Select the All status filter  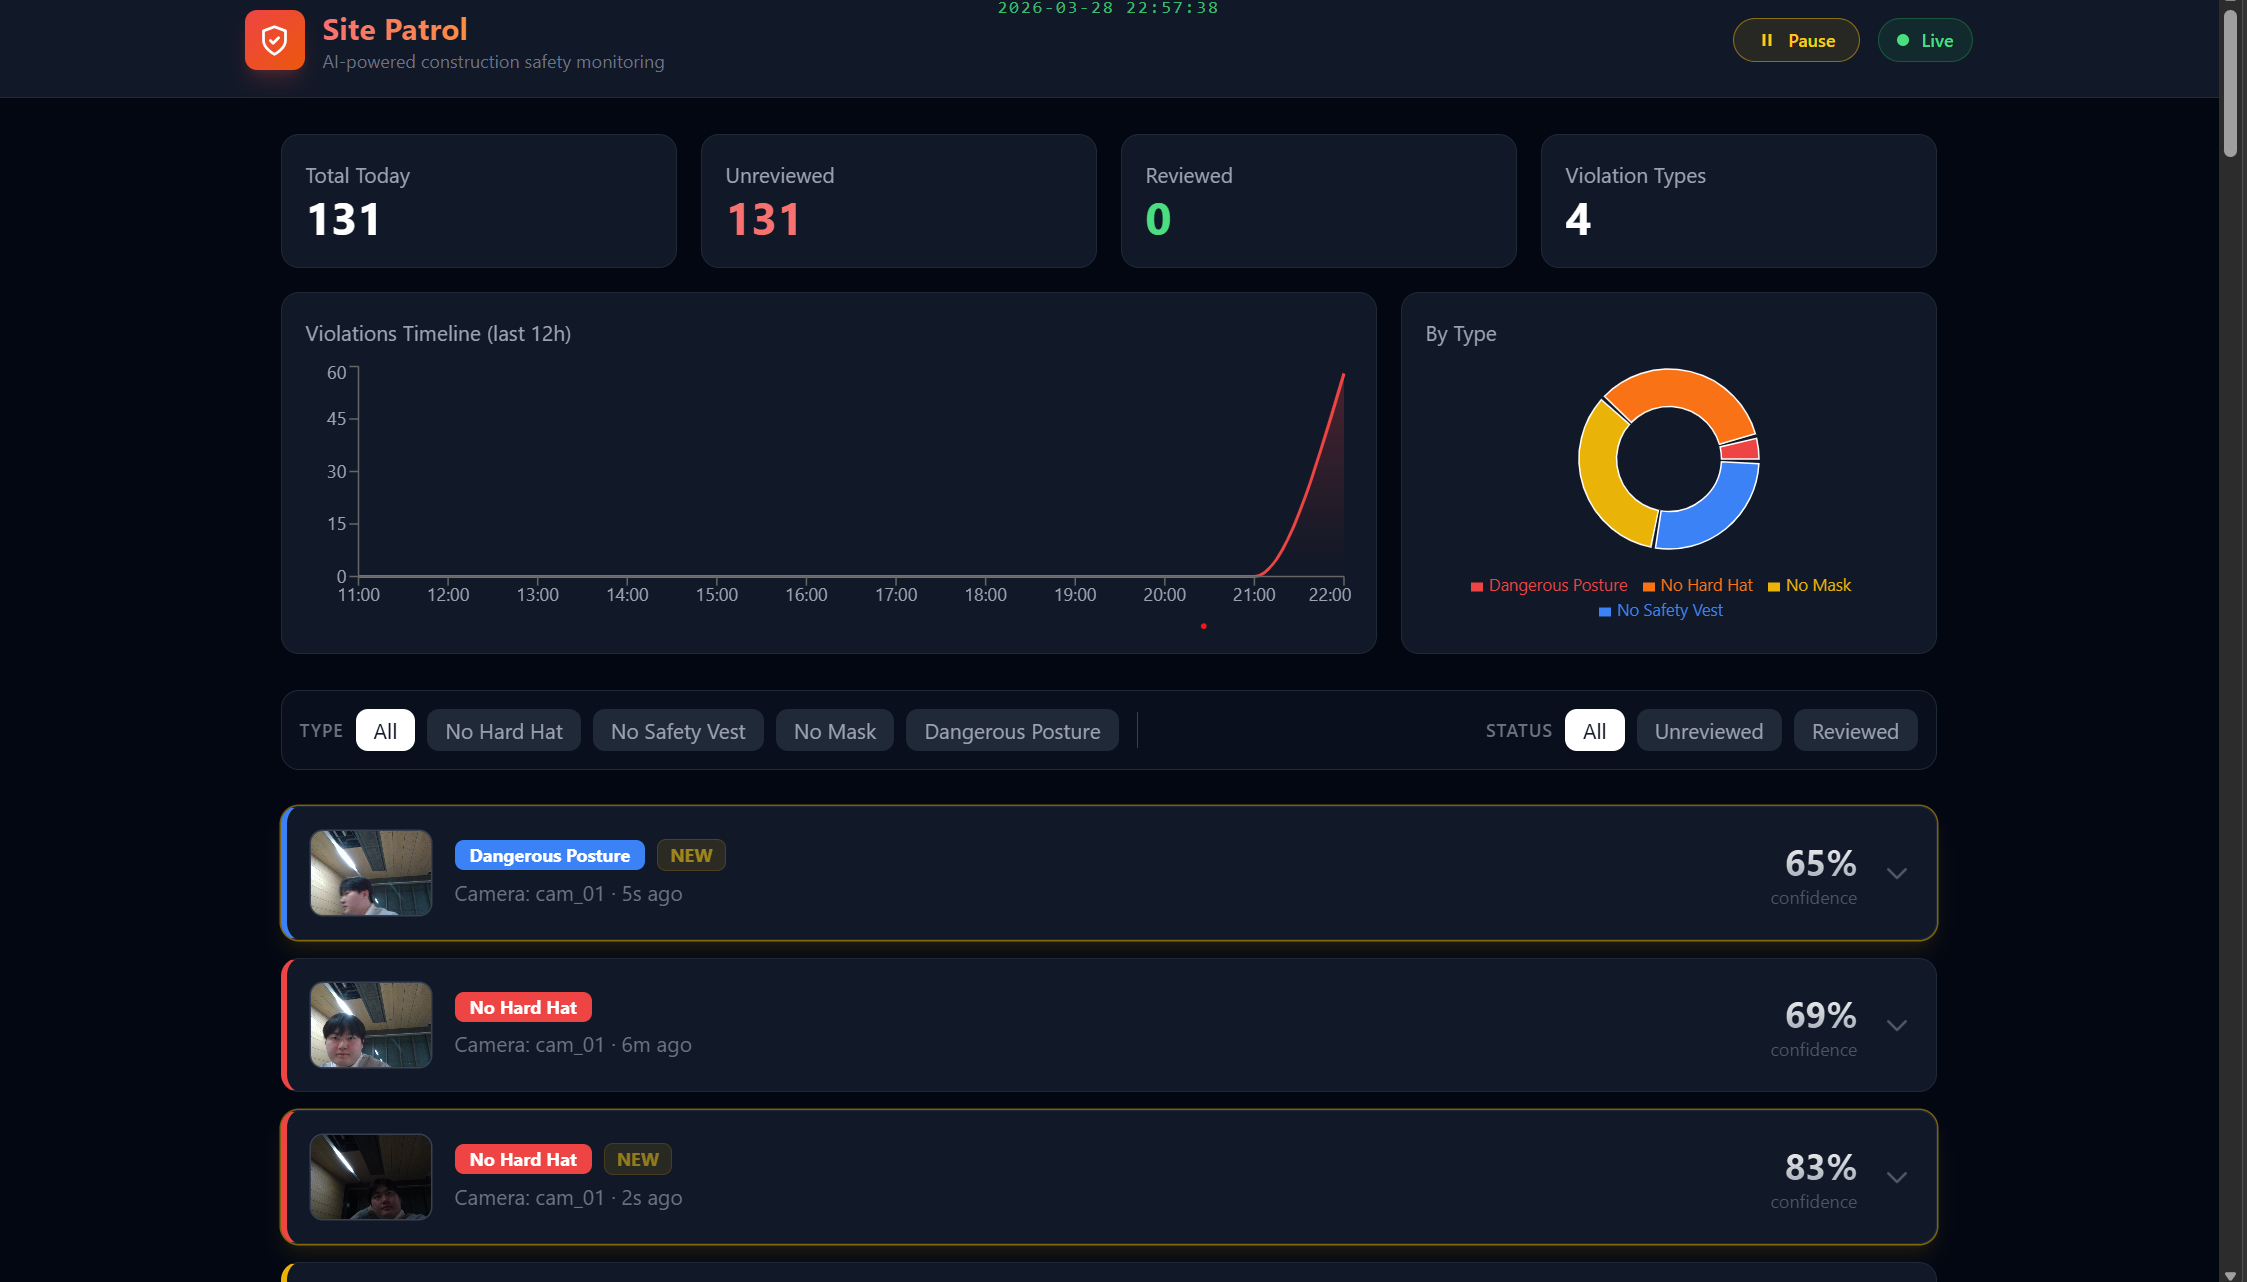[x=1594, y=731]
